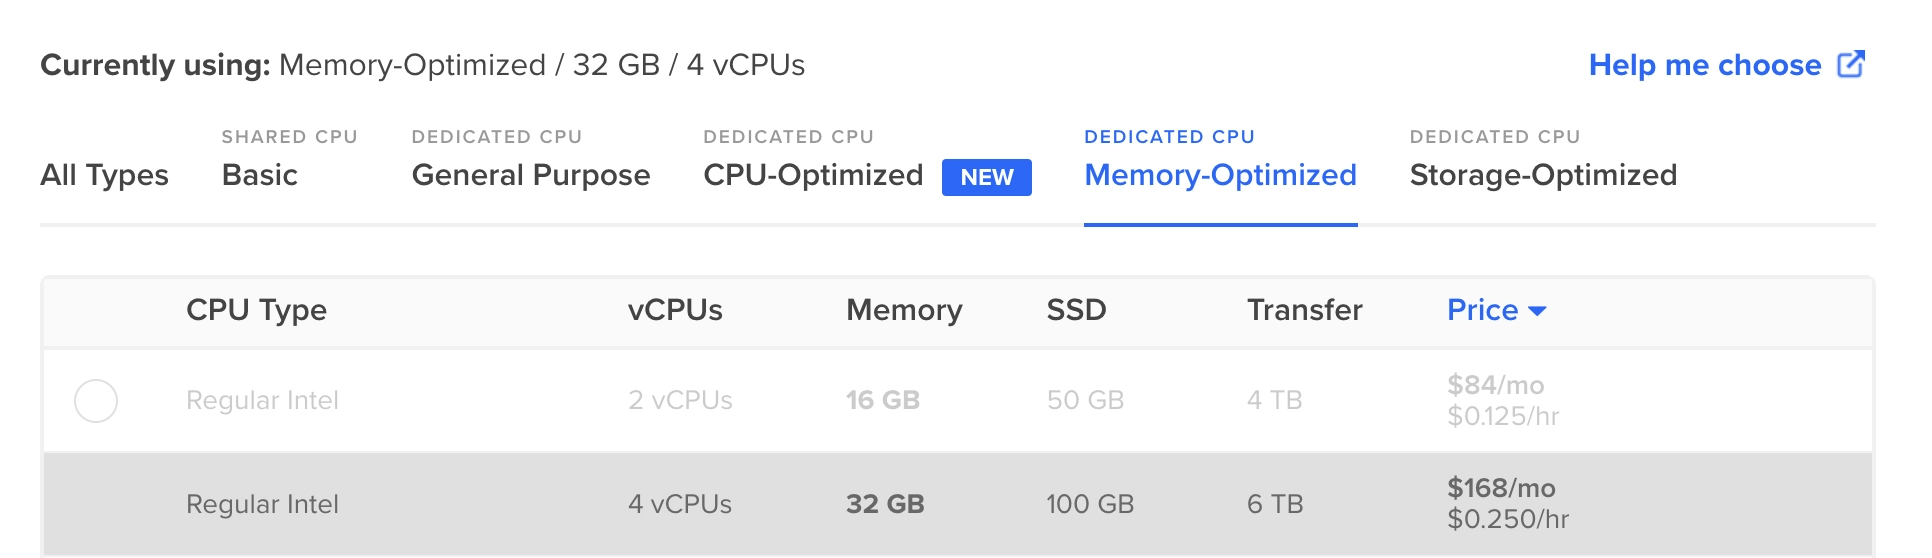This screenshot has width=1932, height=558.
Task: Click the CPU Type column header
Action: pyautogui.click(x=257, y=310)
